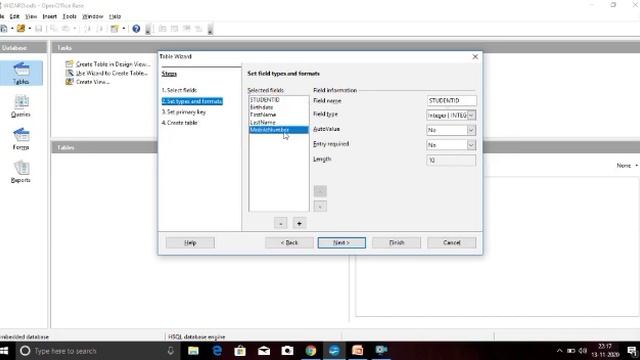Go to step 3 Set primary key
640x360 pixels.
184,112
